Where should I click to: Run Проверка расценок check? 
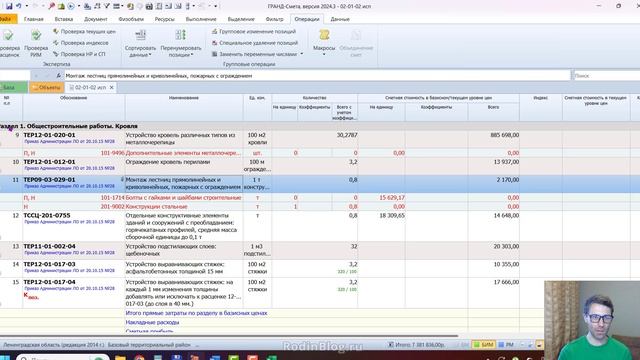pyautogui.click(x=8, y=43)
